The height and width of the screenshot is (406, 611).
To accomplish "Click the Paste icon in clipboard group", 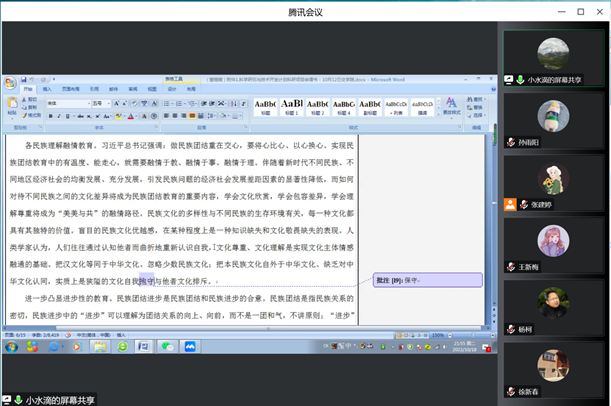I will [11, 105].
